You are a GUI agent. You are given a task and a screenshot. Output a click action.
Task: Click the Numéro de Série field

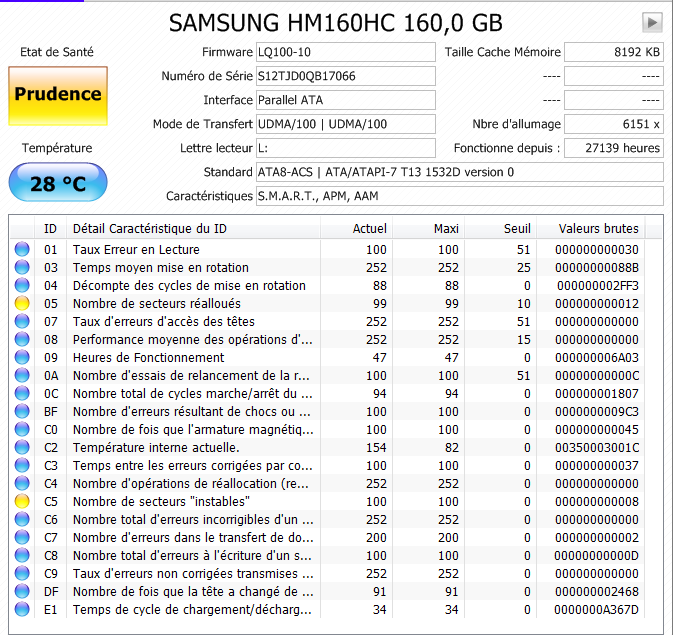tap(346, 76)
